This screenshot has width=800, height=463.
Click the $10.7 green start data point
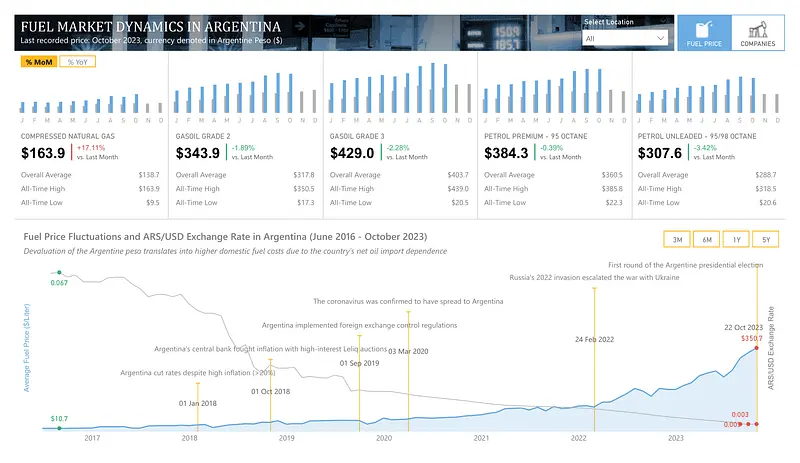click(59, 428)
